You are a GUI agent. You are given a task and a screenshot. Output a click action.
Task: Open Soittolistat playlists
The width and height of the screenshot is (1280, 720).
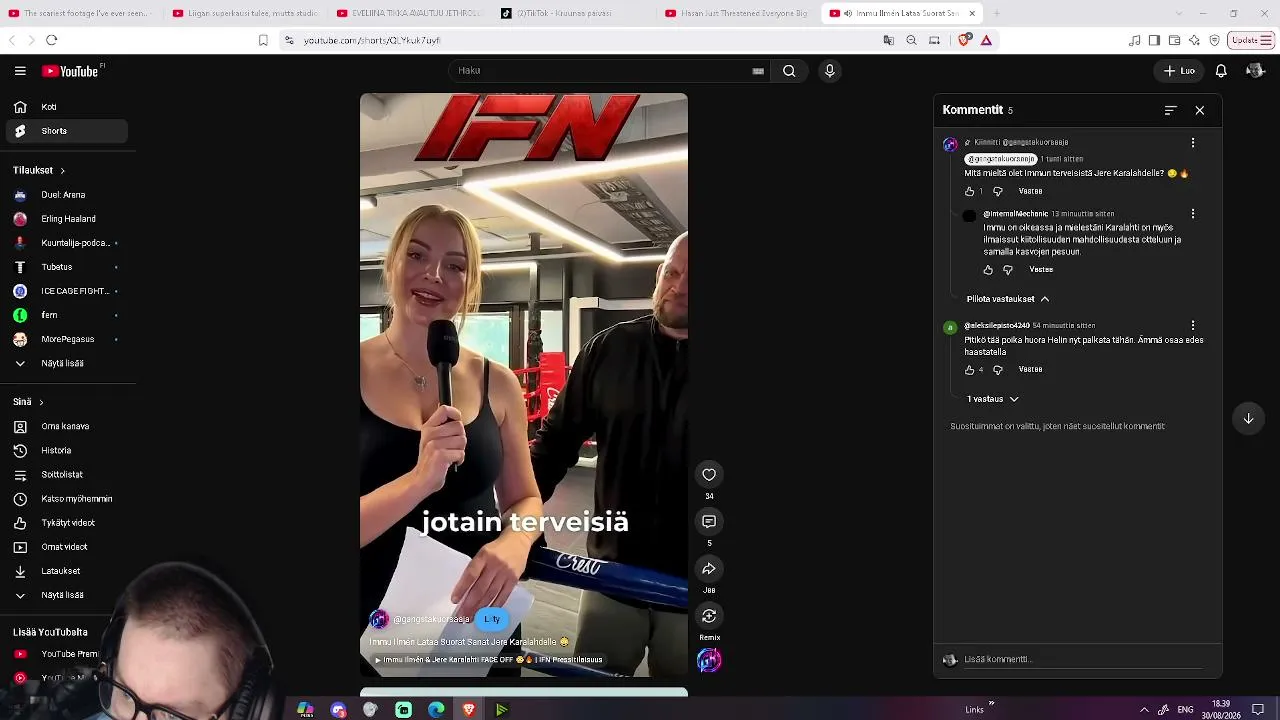tap(67, 475)
